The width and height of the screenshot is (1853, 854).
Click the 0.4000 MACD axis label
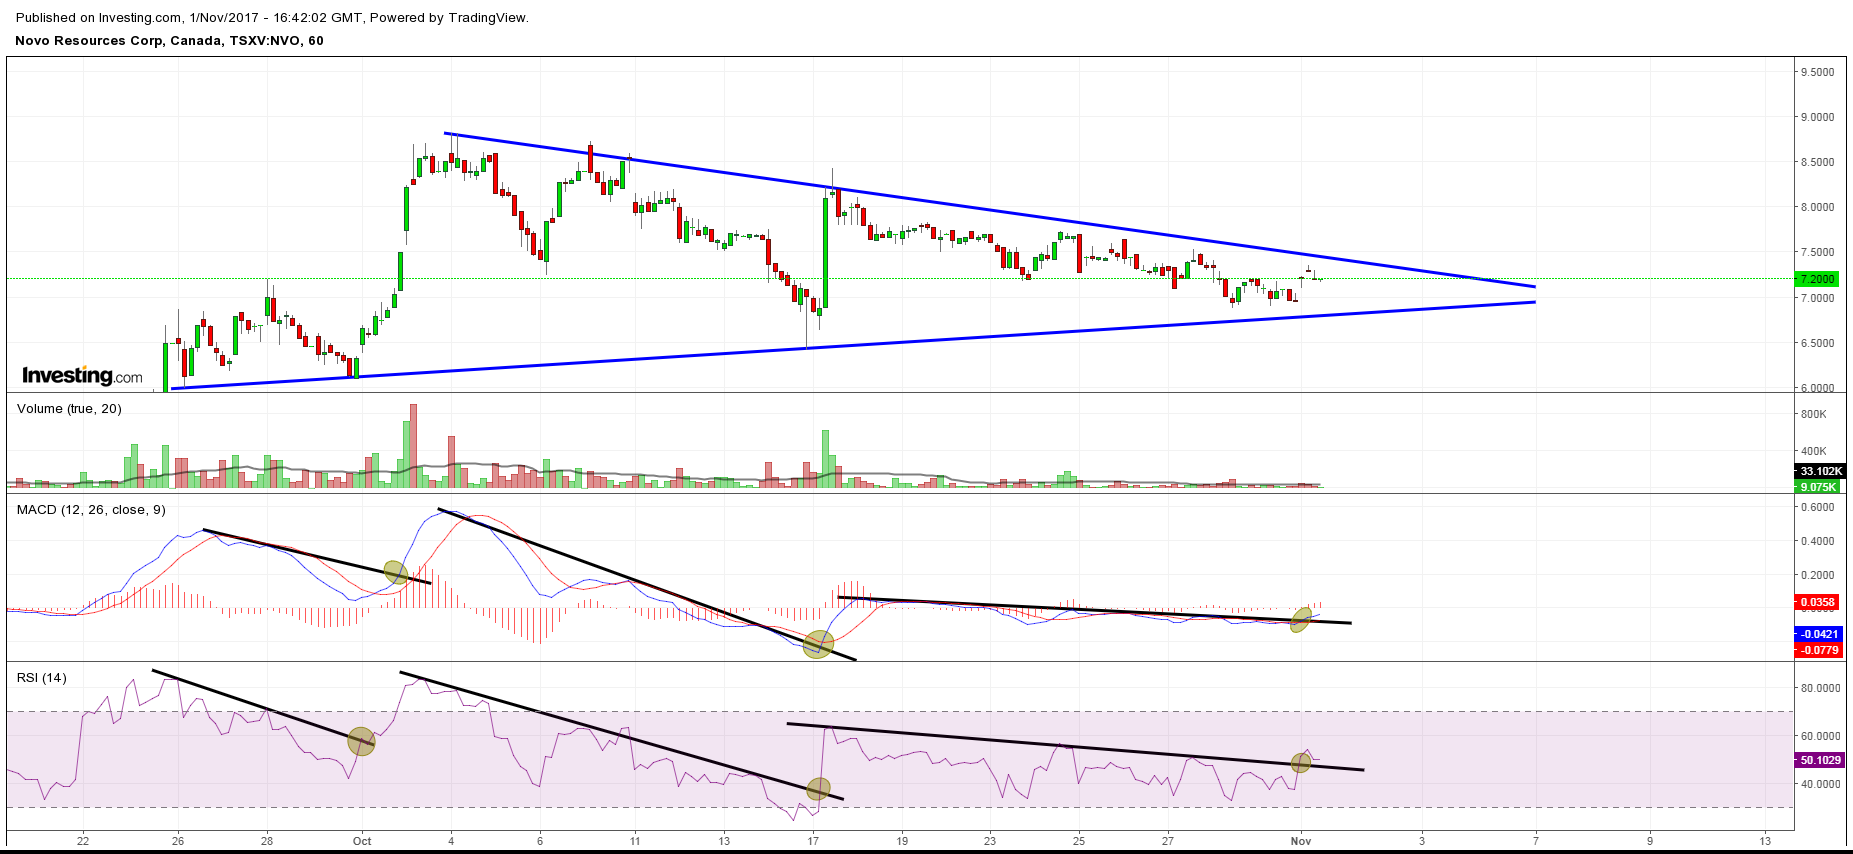[x=1817, y=541]
